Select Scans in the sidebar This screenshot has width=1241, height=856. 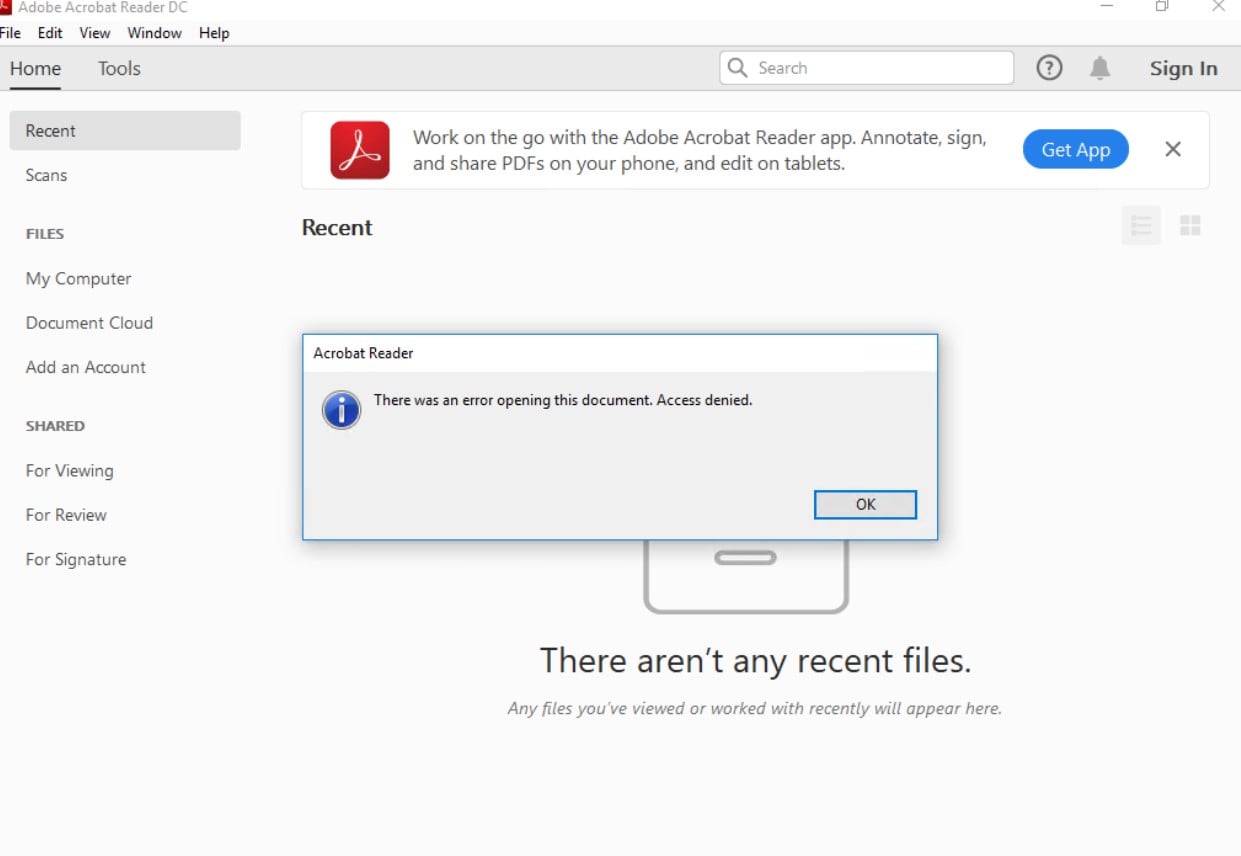tap(46, 175)
